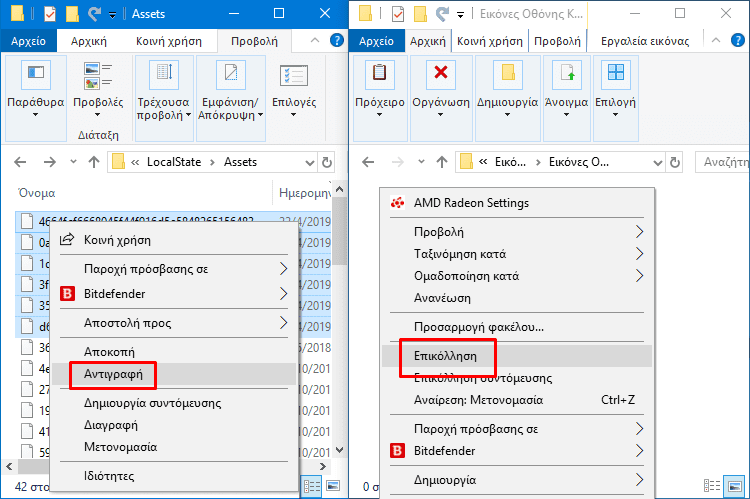The width and height of the screenshot is (750, 499).
Task: Open the Προβολές layout options
Action: pos(98,89)
